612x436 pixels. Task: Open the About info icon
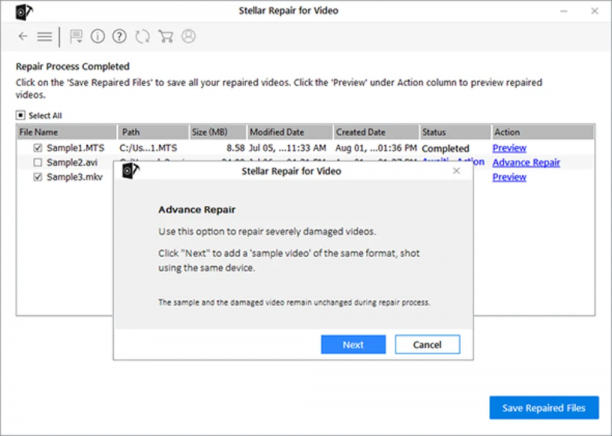[98, 36]
